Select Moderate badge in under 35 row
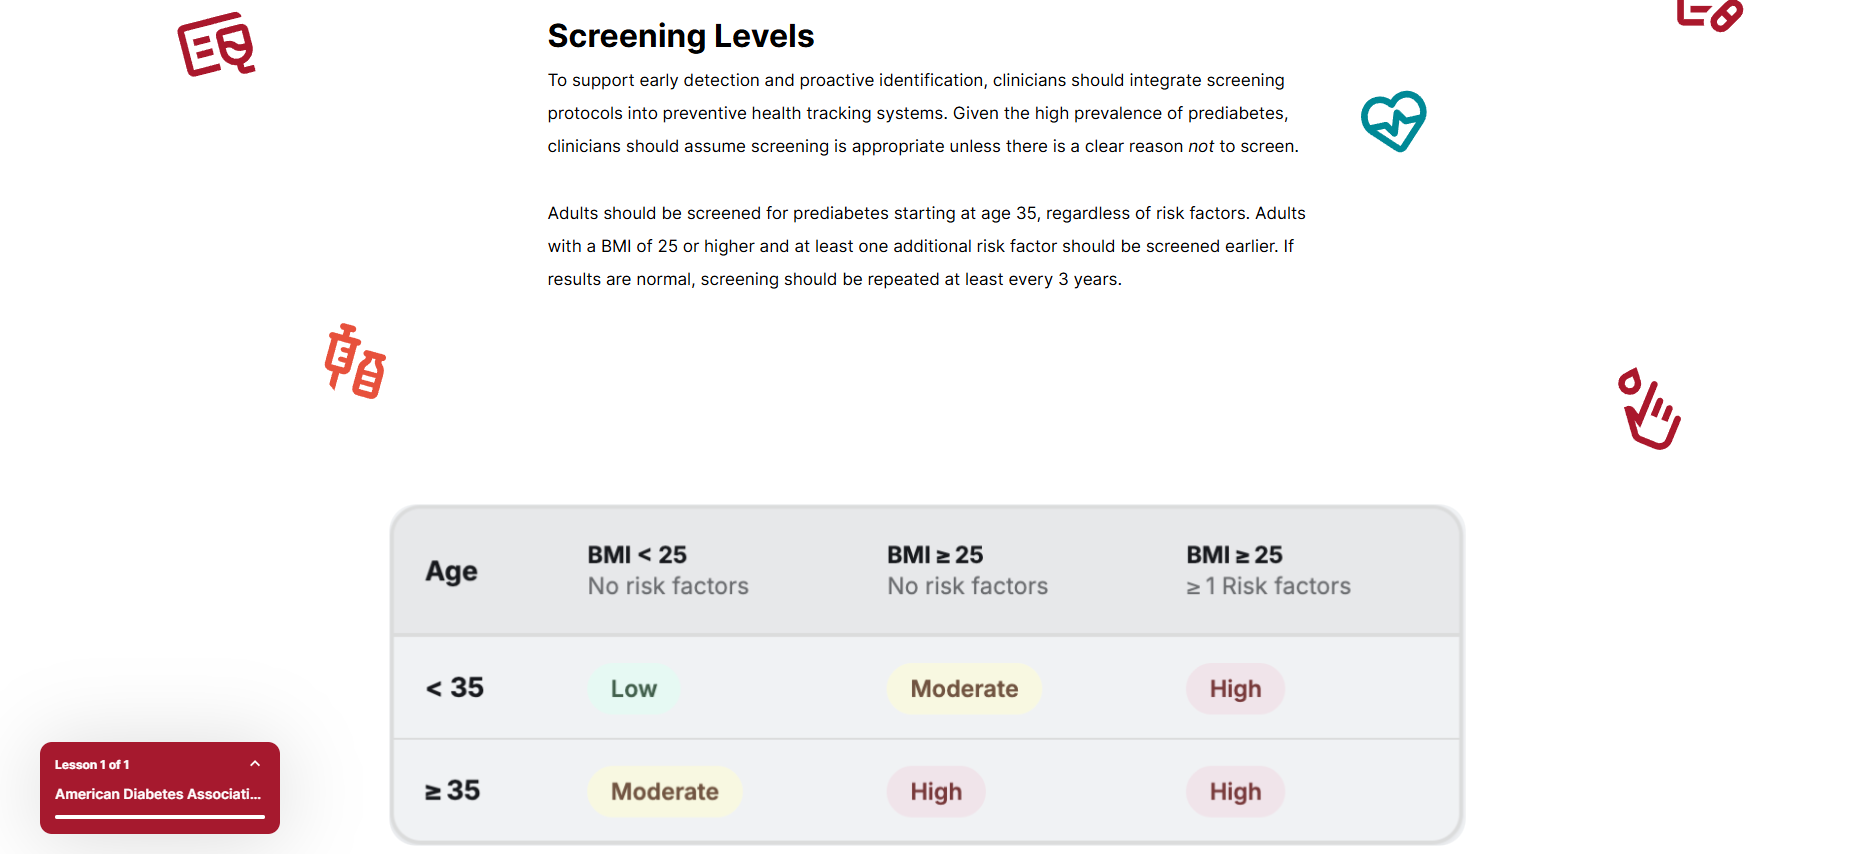This screenshot has width=1853, height=854. 964,689
